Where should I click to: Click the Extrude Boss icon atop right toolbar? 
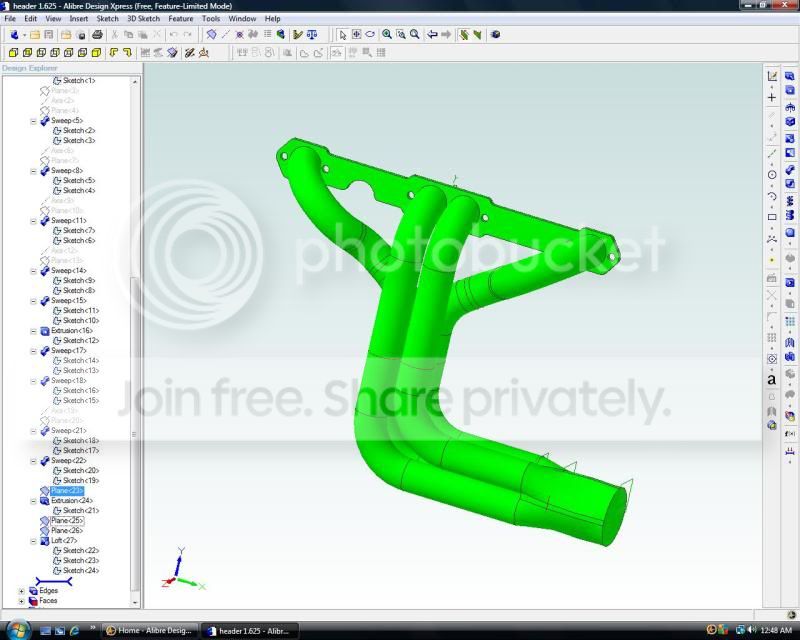click(x=790, y=77)
